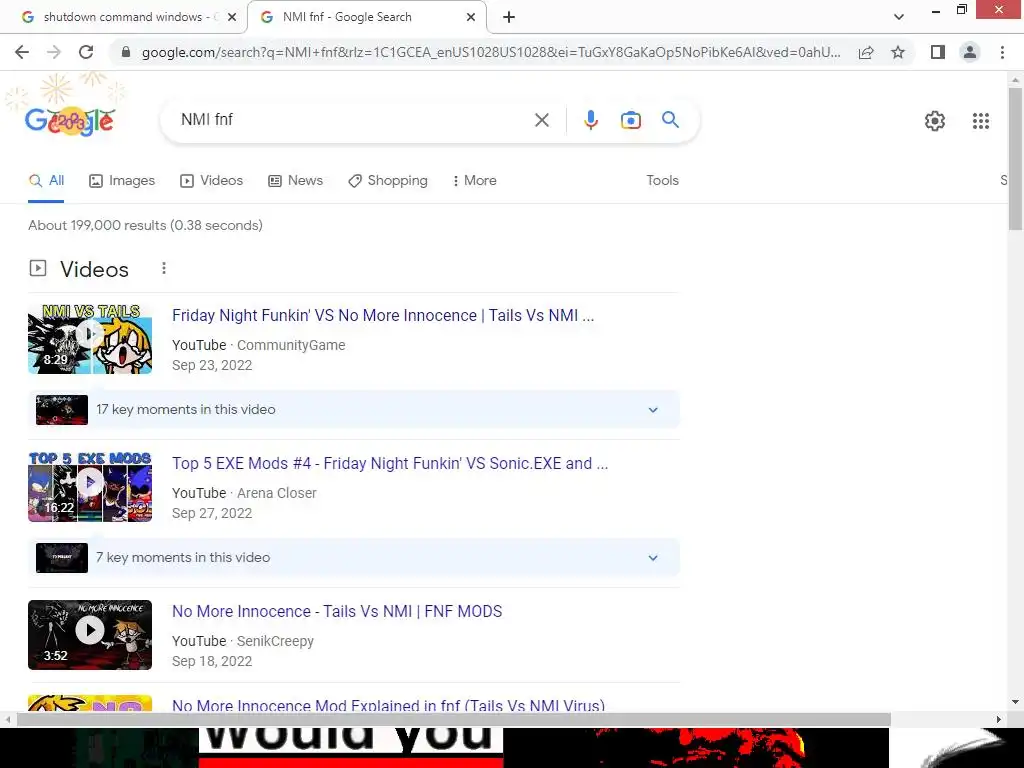Start voice search with microphone

click(x=590, y=120)
